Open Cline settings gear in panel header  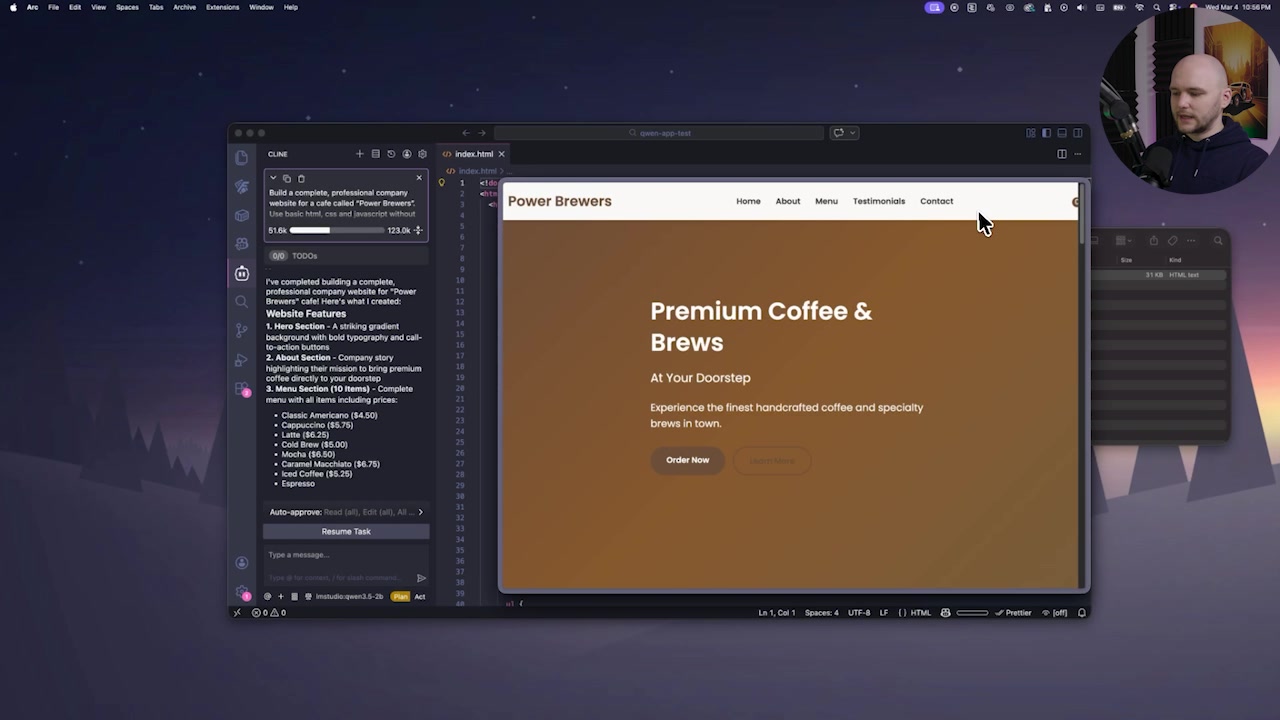click(422, 154)
